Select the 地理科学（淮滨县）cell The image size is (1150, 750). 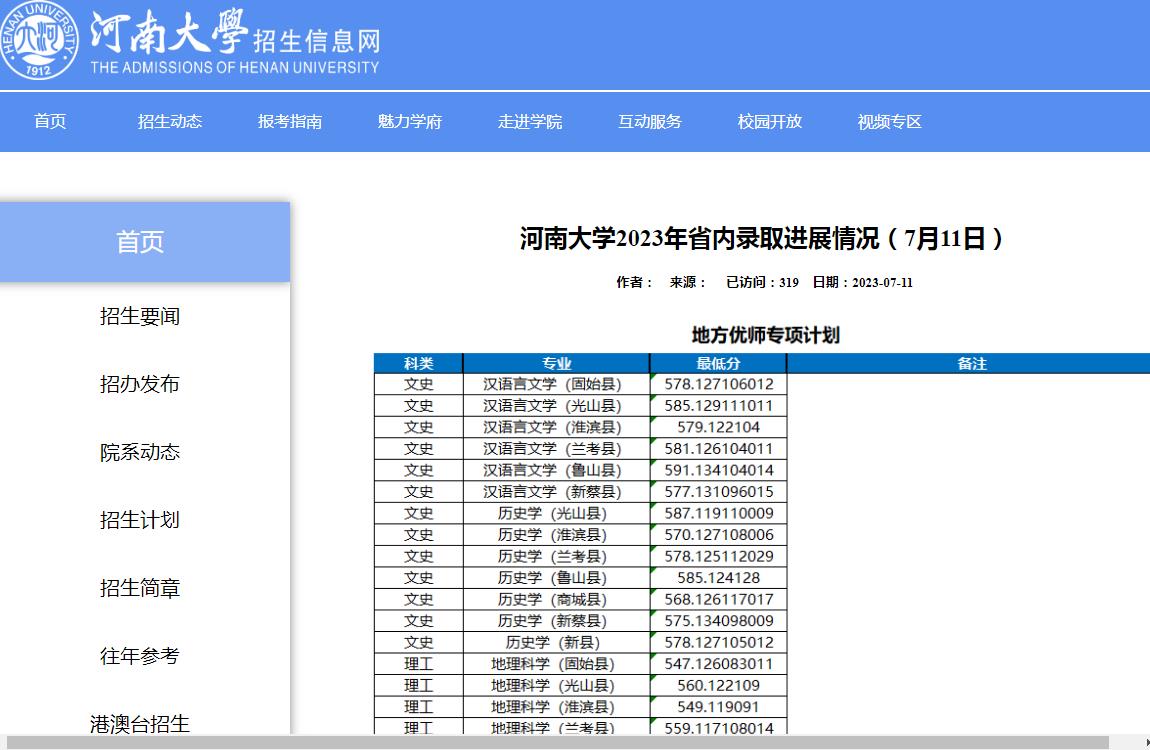(x=556, y=707)
